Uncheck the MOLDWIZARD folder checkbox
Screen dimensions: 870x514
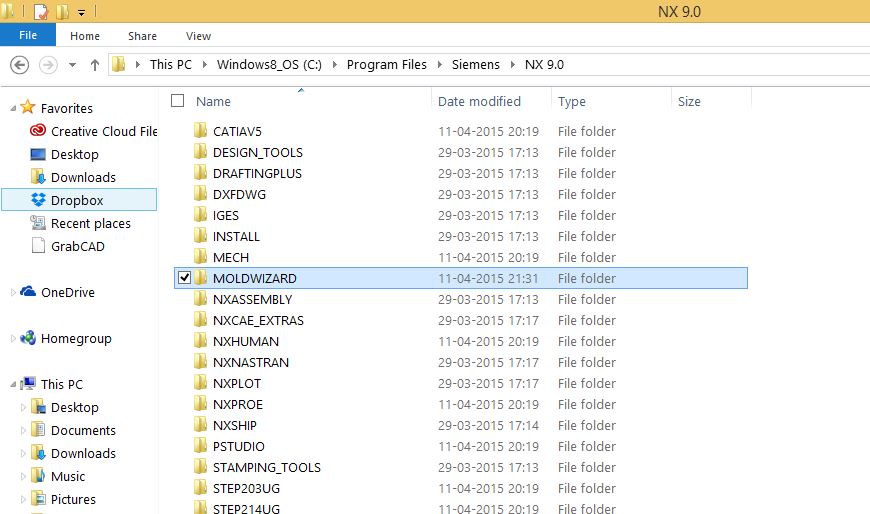(x=184, y=278)
